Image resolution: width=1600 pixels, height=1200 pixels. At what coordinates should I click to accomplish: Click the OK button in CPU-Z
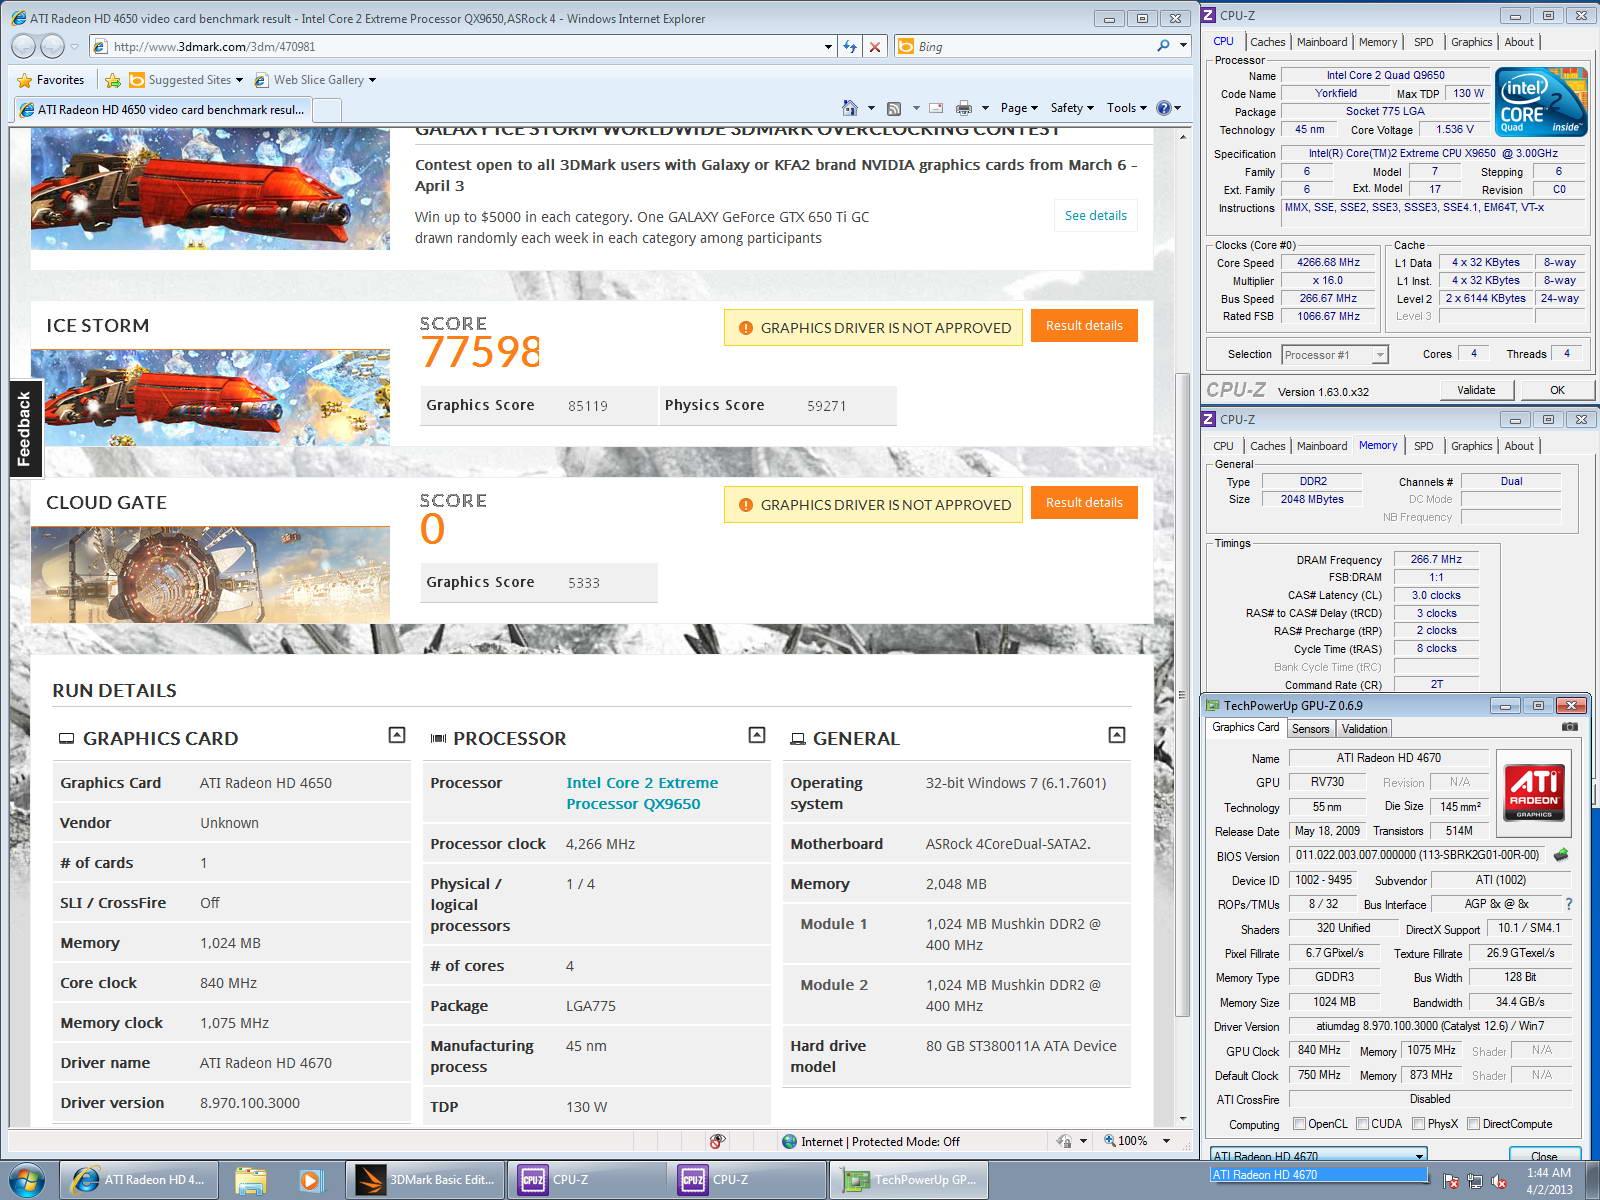pyautogui.click(x=1557, y=390)
